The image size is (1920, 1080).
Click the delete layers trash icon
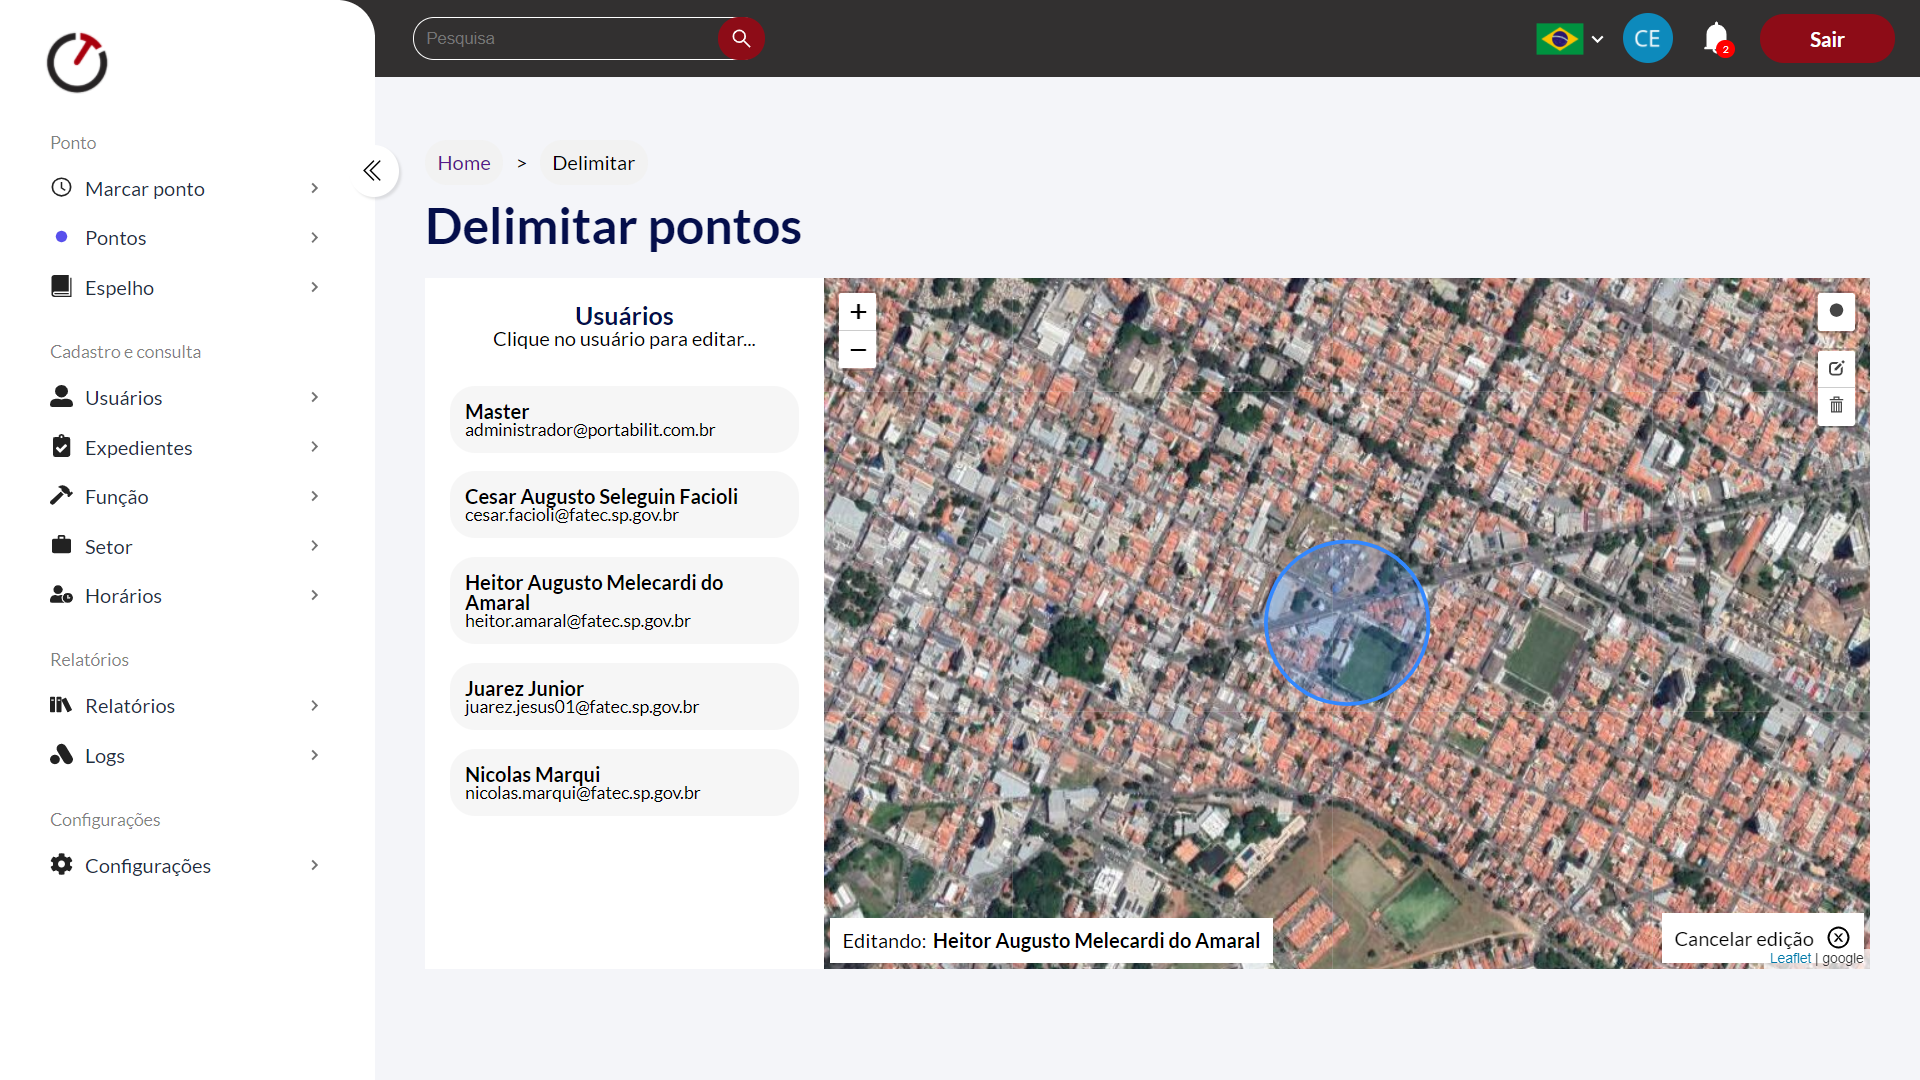click(x=1836, y=405)
